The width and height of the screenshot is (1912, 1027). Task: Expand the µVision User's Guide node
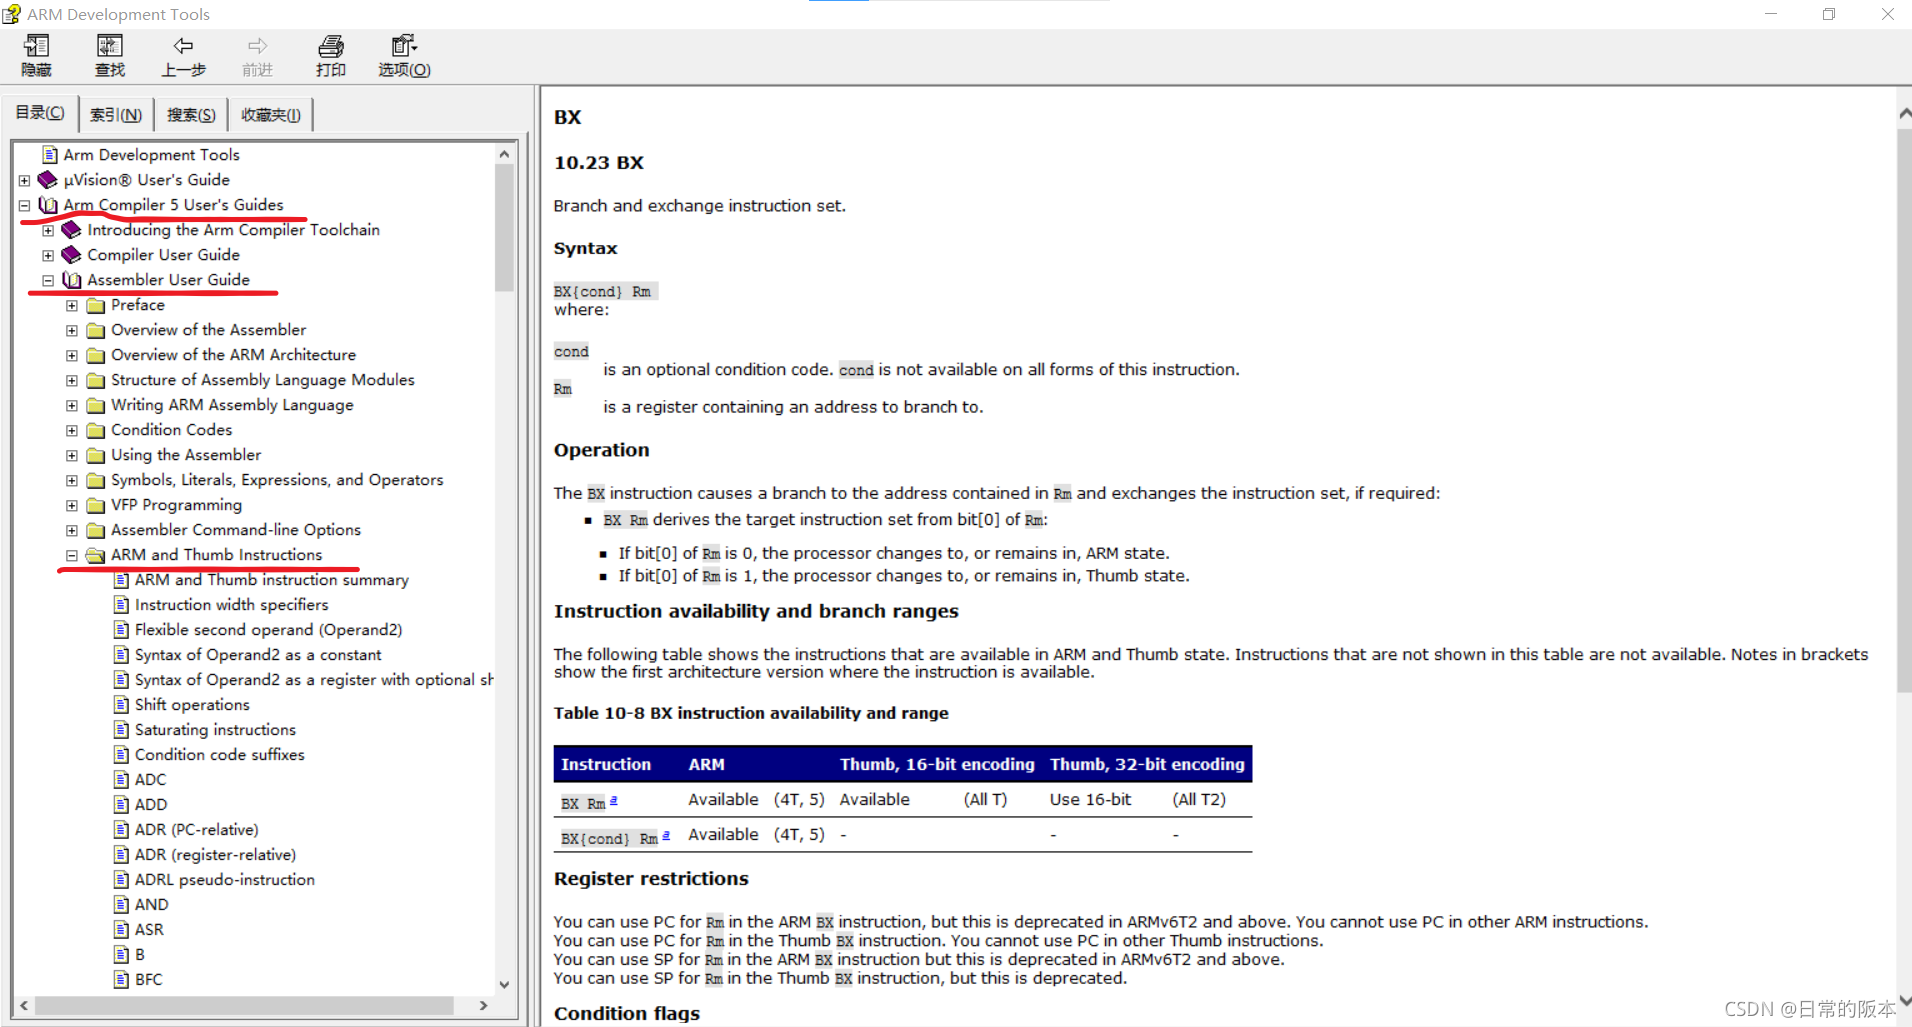(x=24, y=181)
